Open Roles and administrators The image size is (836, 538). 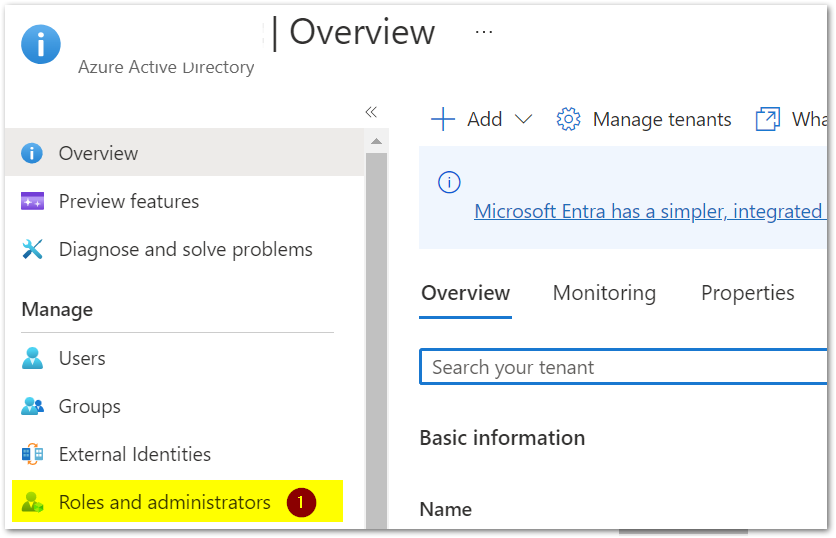pyautogui.click(x=165, y=502)
